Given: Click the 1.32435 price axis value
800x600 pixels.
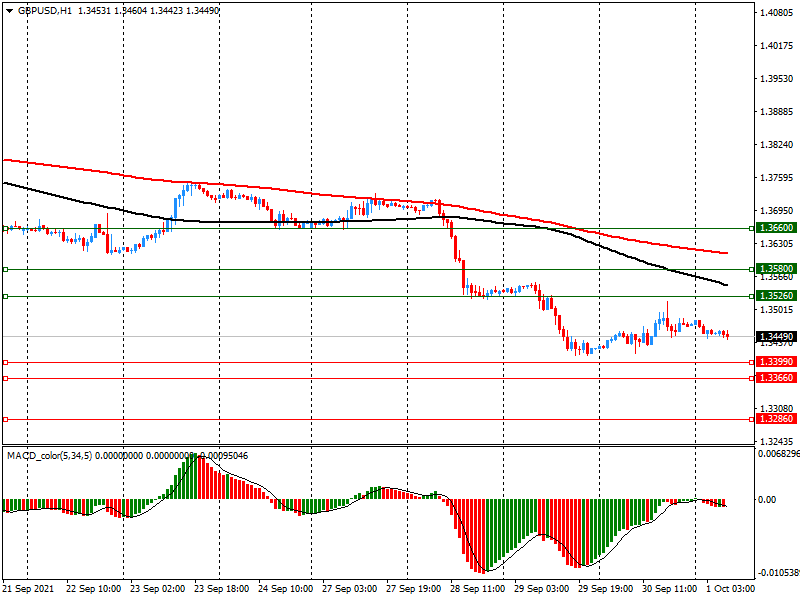Looking at the screenshot, I should (x=777, y=442).
